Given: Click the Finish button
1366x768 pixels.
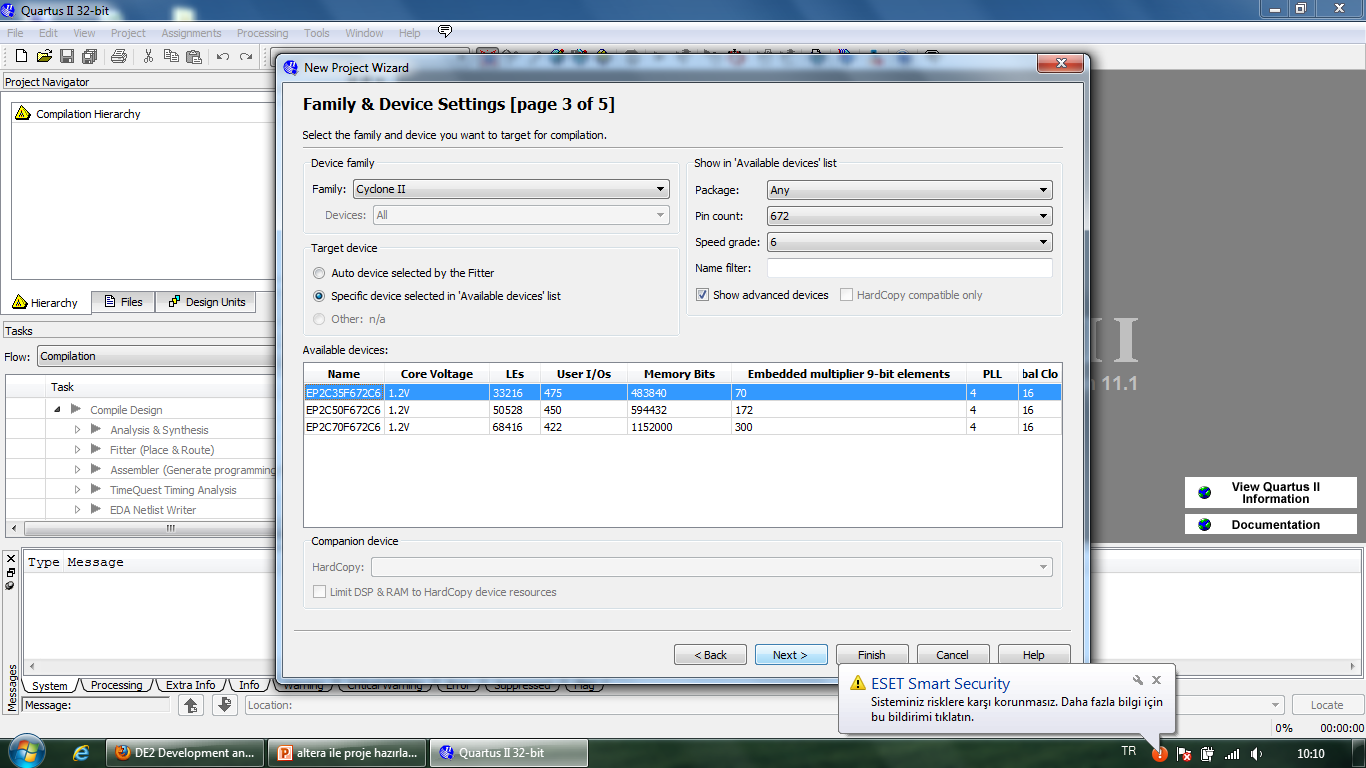Looking at the screenshot, I should [872, 655].
